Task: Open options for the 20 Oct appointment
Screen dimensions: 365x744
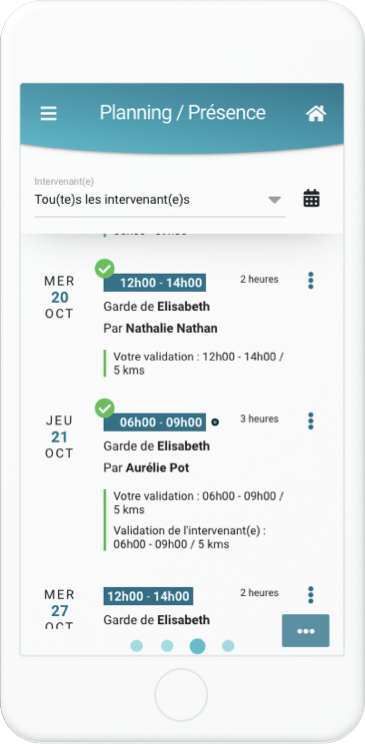Action: click(x=311, y=280)
